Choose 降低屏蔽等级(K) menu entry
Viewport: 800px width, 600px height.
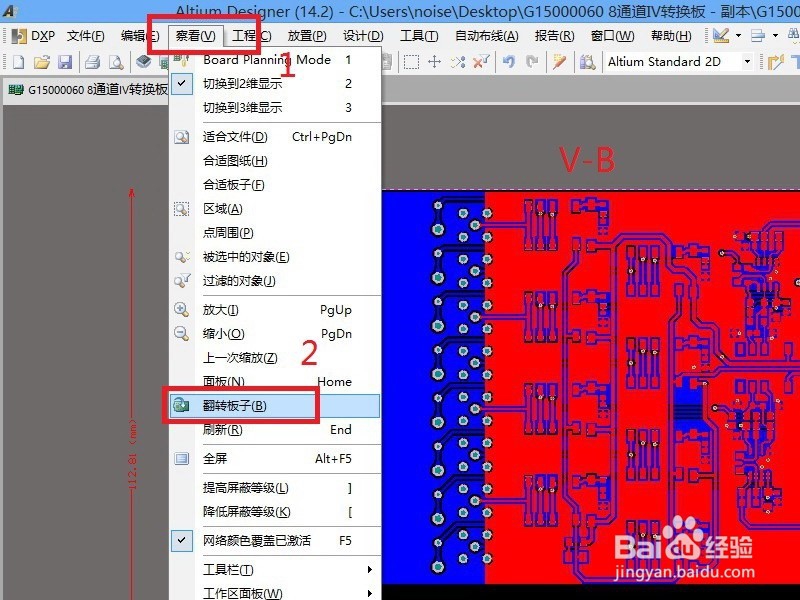tap(276, 512)
